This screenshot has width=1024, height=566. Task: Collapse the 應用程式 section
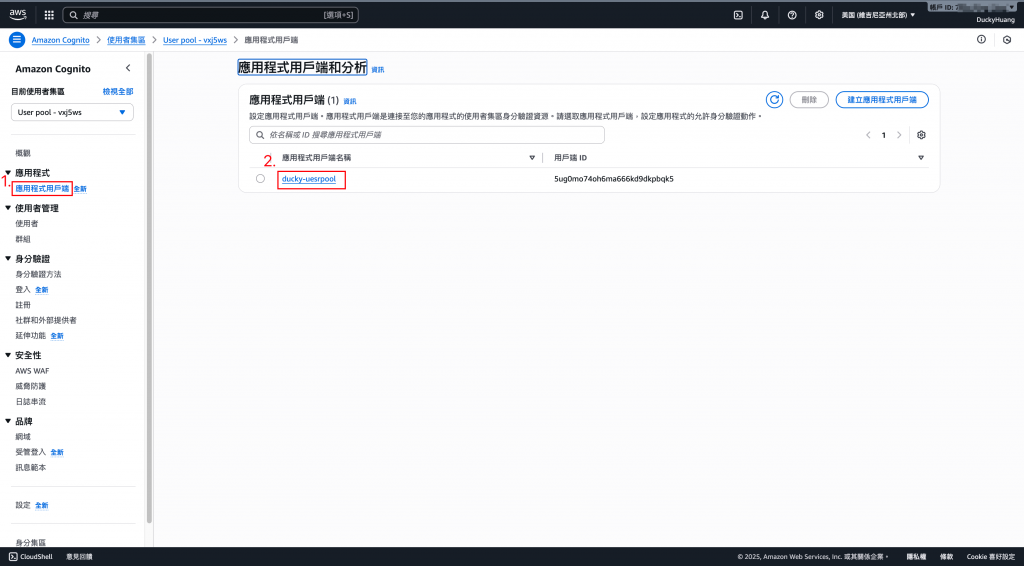point(8,172)
